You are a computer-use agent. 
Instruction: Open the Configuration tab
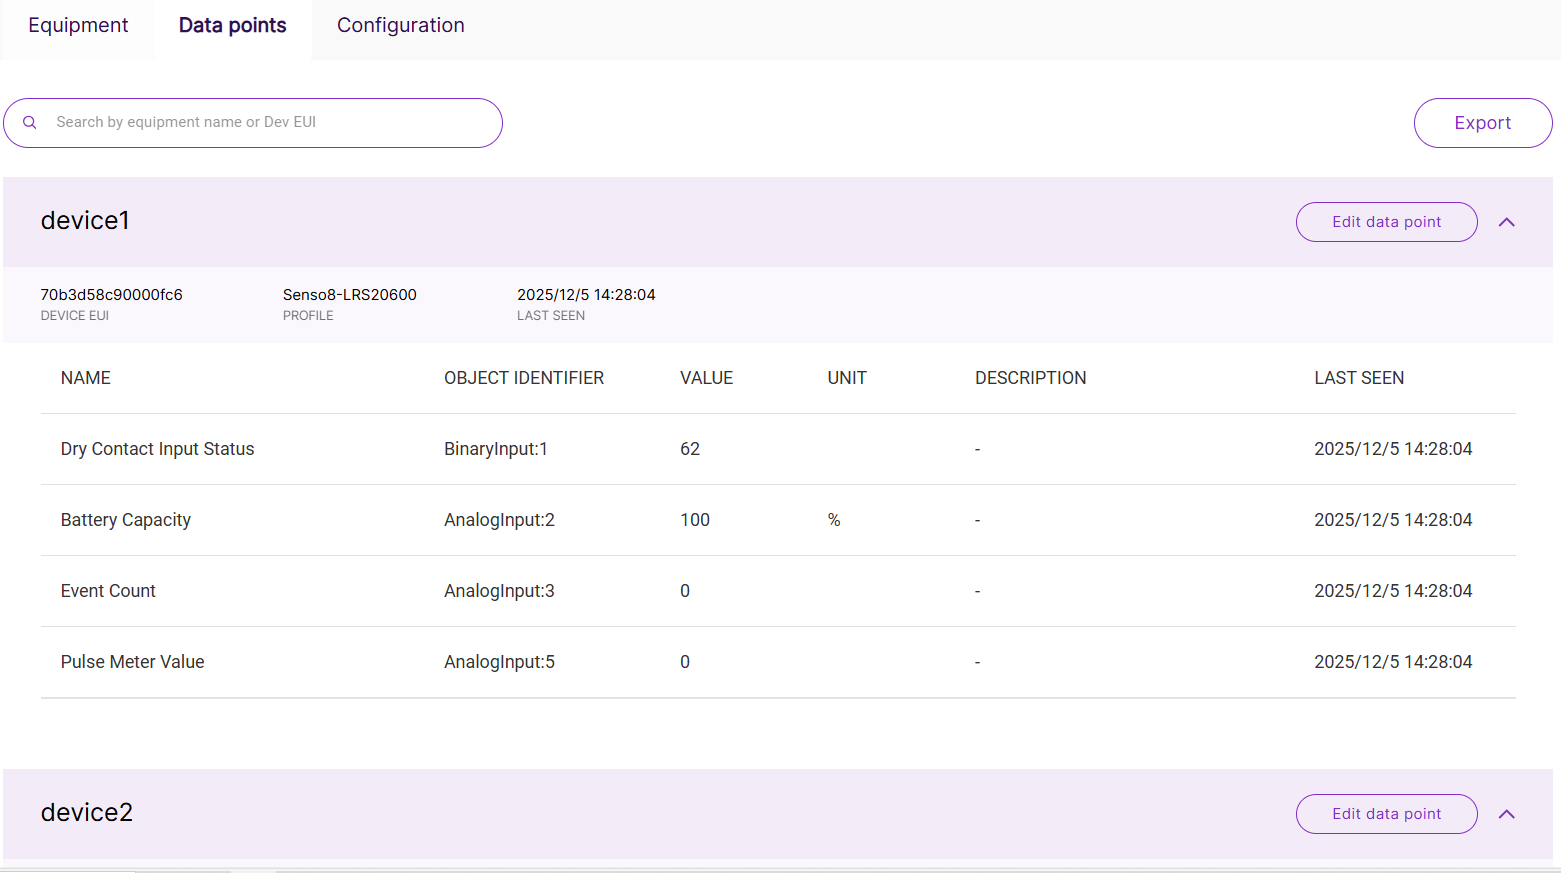coord(400,25)
